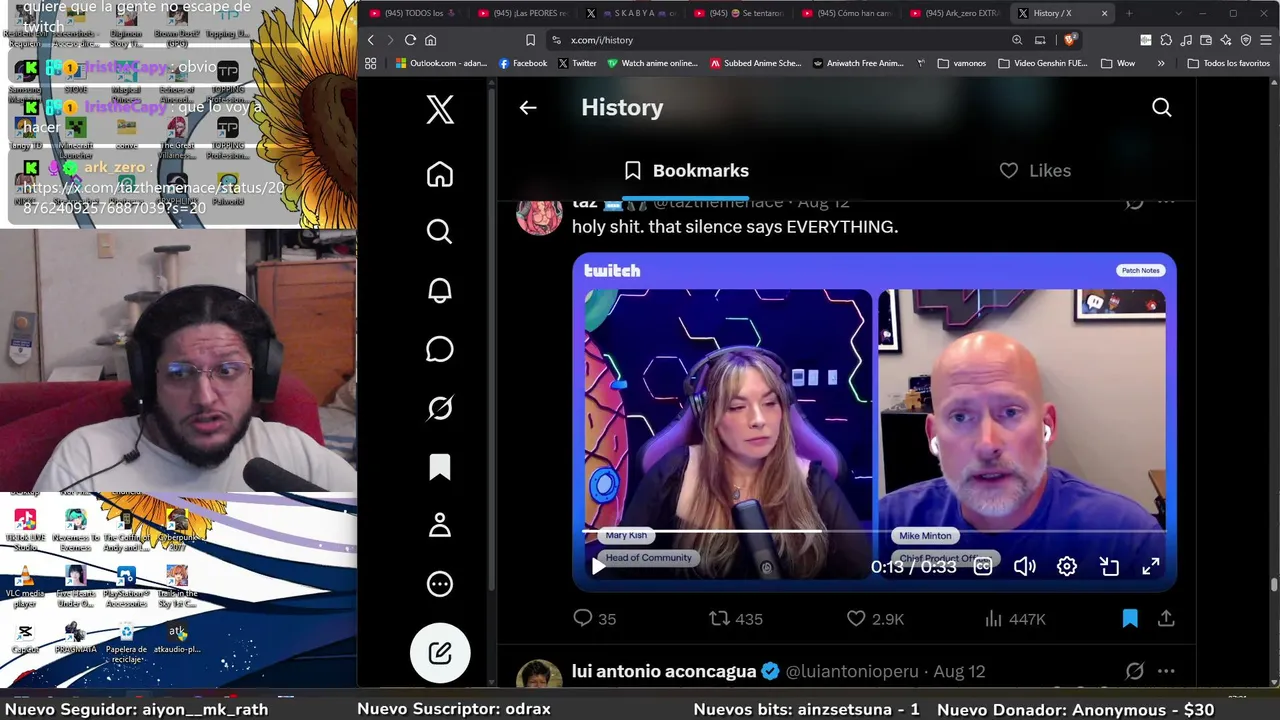This screenshot has width=1280, height=720.
Task: Open Bookmarks from the X sidebar
Action: pos(440,467)
